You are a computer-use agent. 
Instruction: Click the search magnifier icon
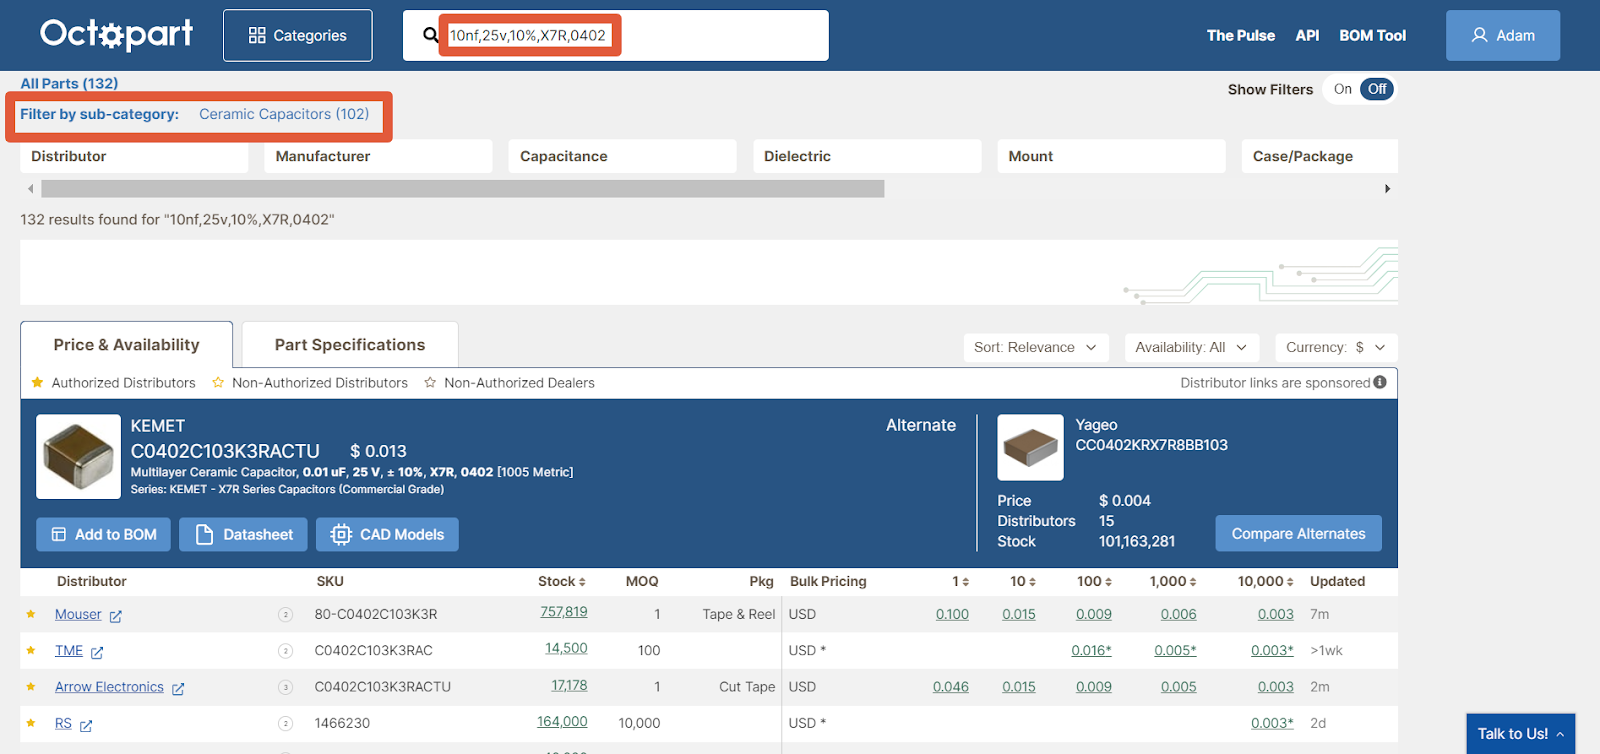coord(431,35)
